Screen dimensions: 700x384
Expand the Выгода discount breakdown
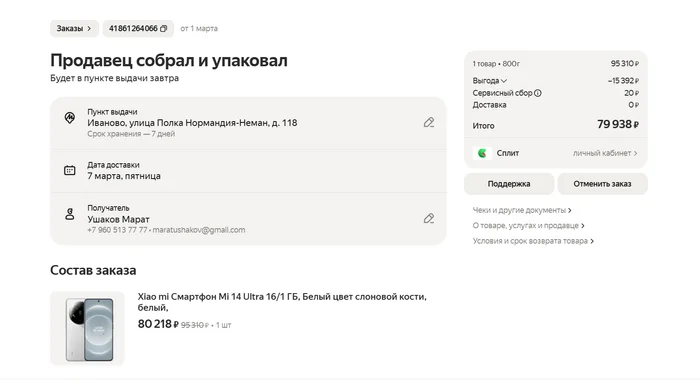(x=490, y=81)
